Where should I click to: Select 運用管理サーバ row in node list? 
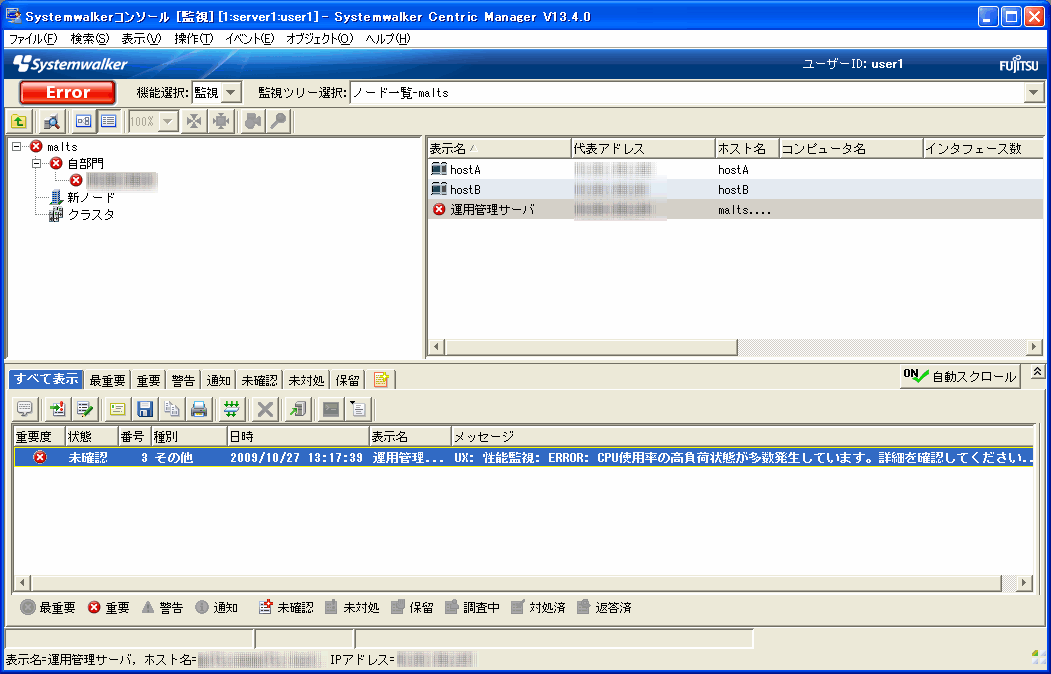point(735,210)
